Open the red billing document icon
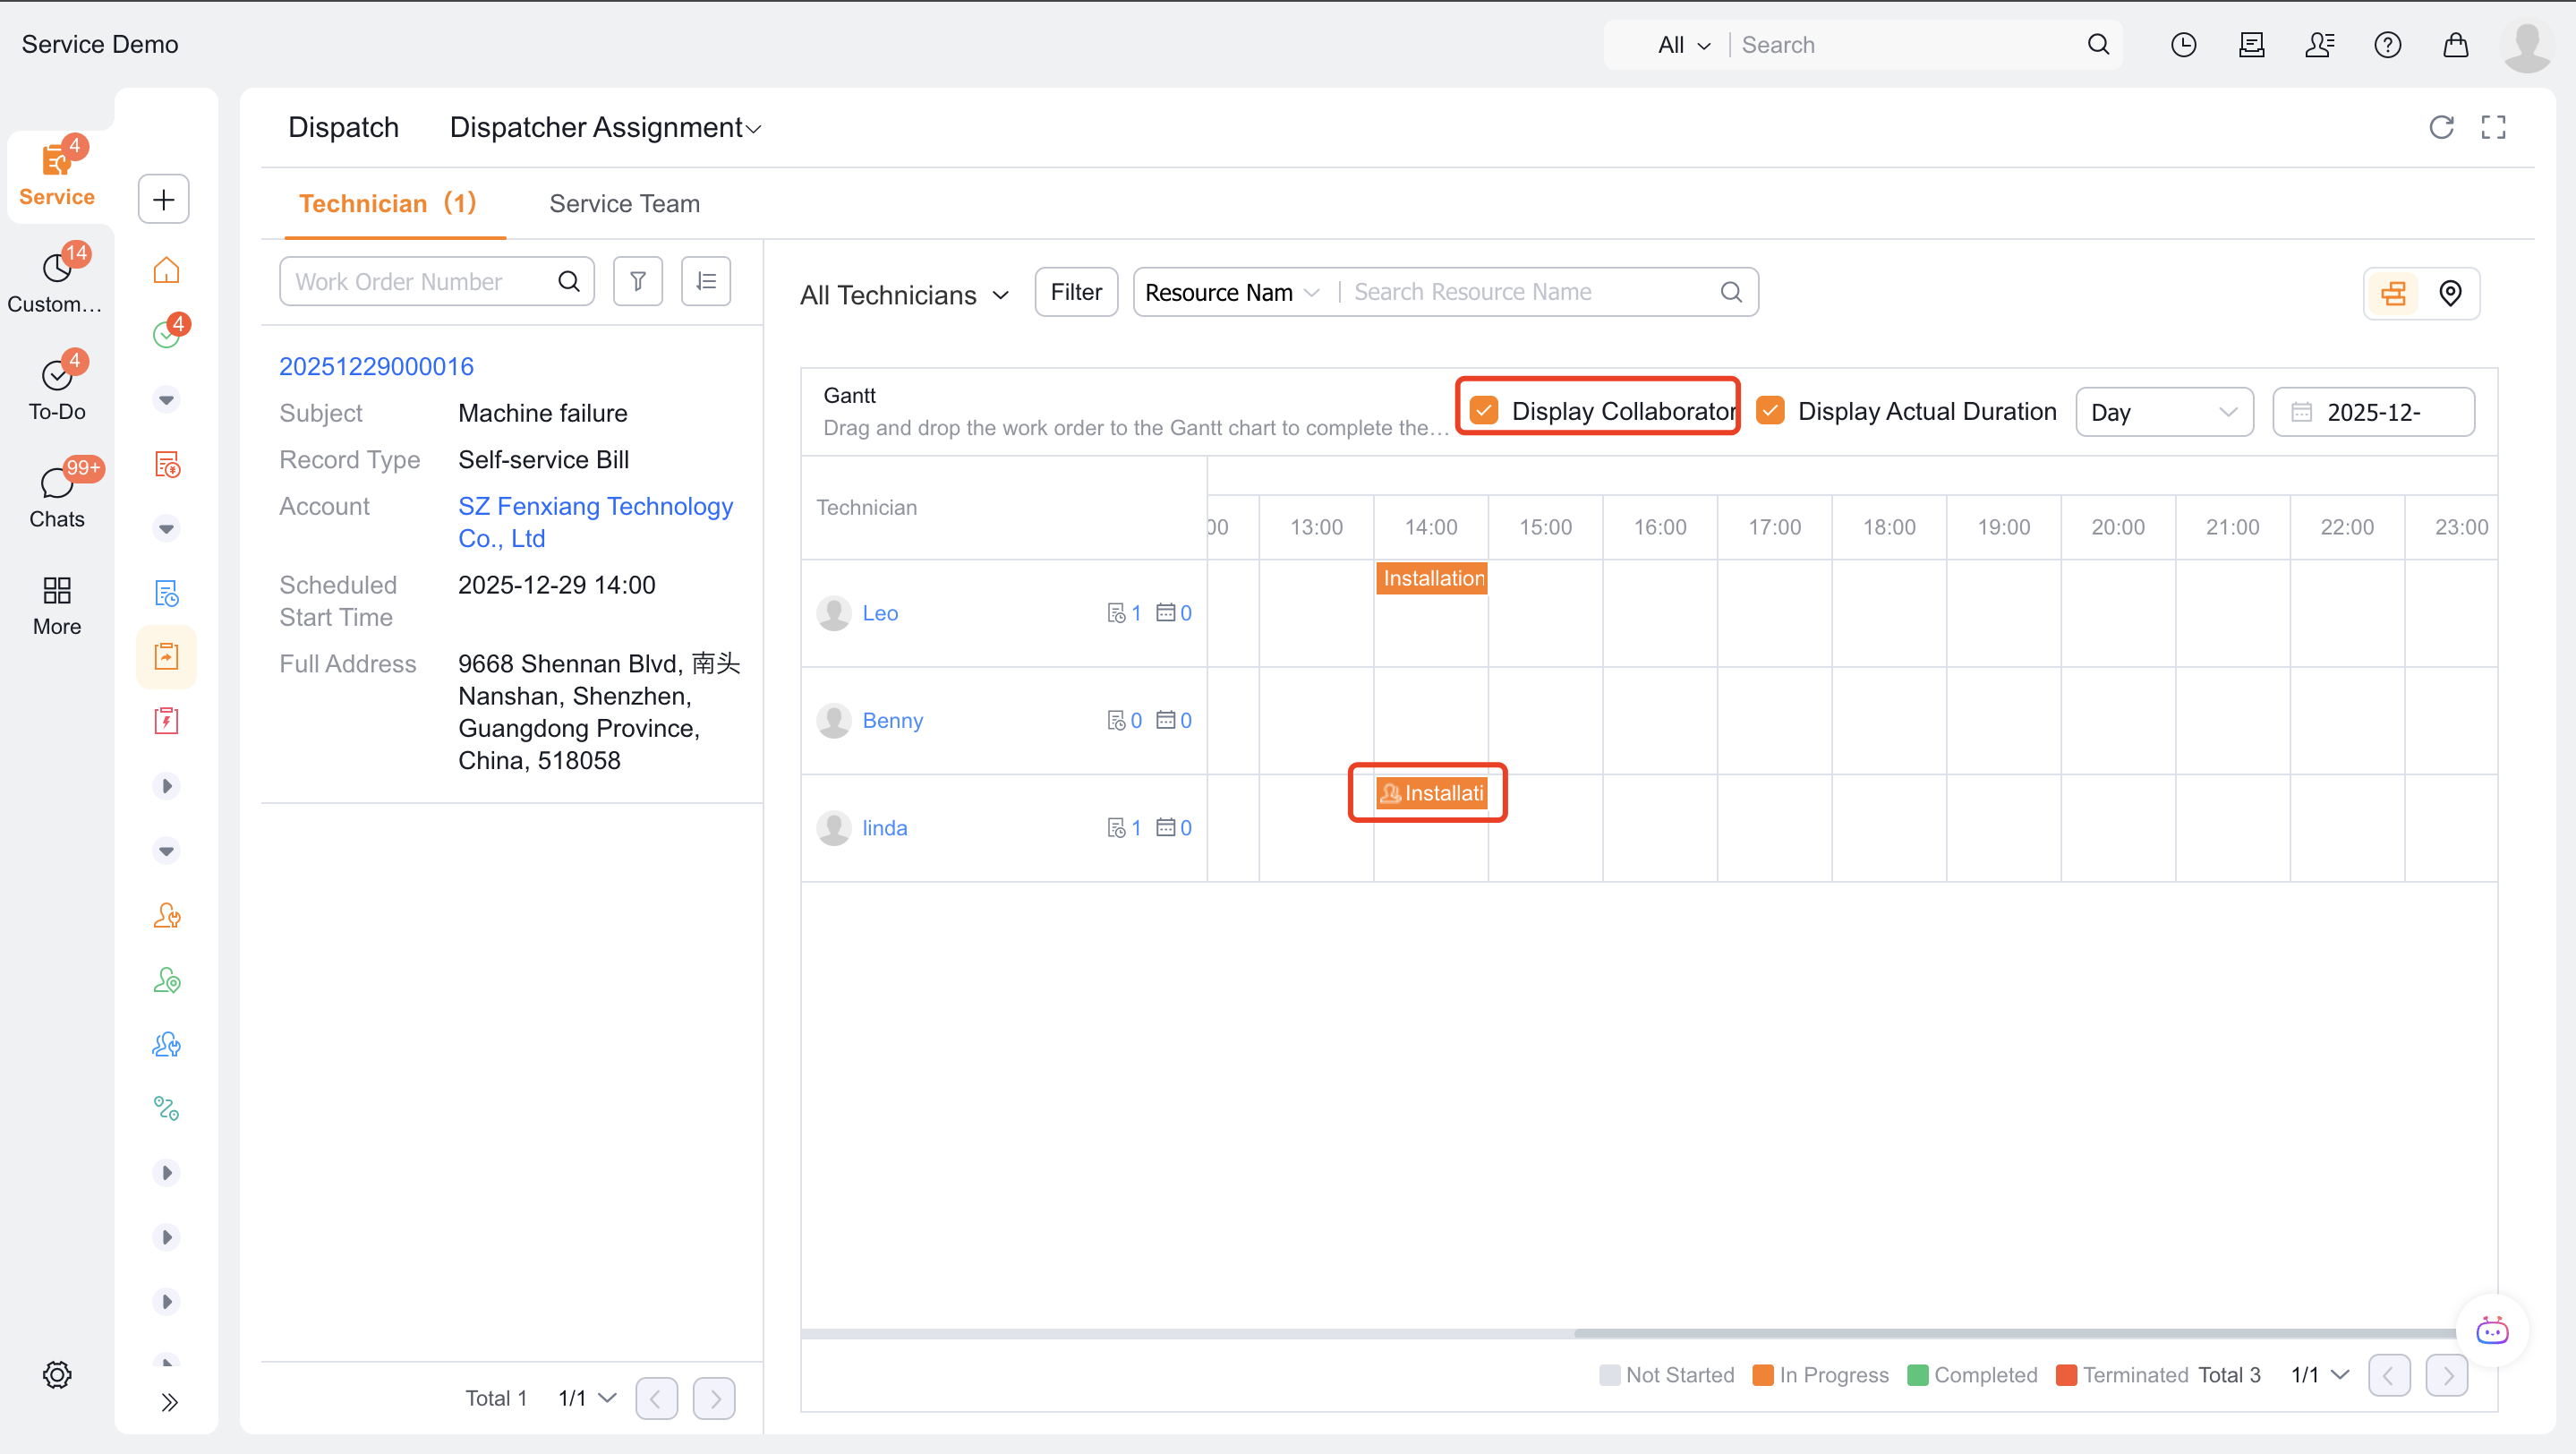The width and height of the screenshot is (2576, 1454). [166, 464]
